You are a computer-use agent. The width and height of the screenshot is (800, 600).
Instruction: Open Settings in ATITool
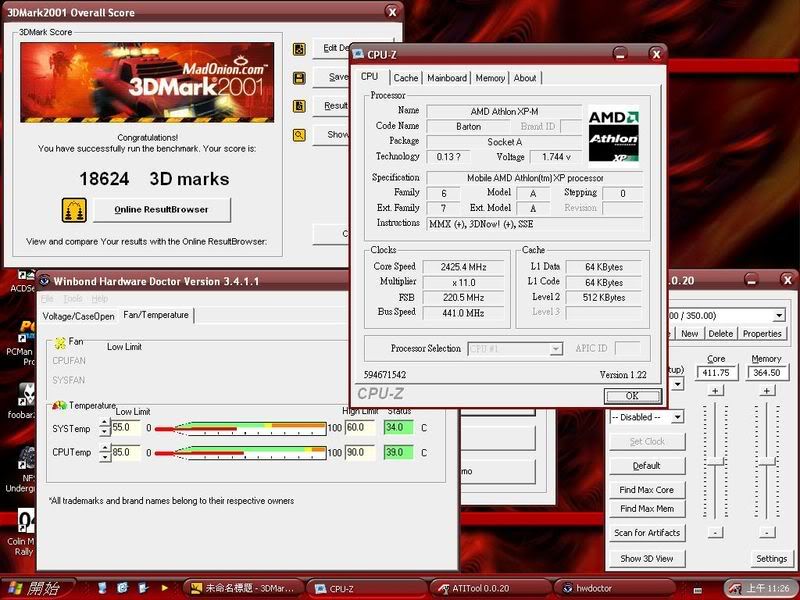[x=771, y=558]
